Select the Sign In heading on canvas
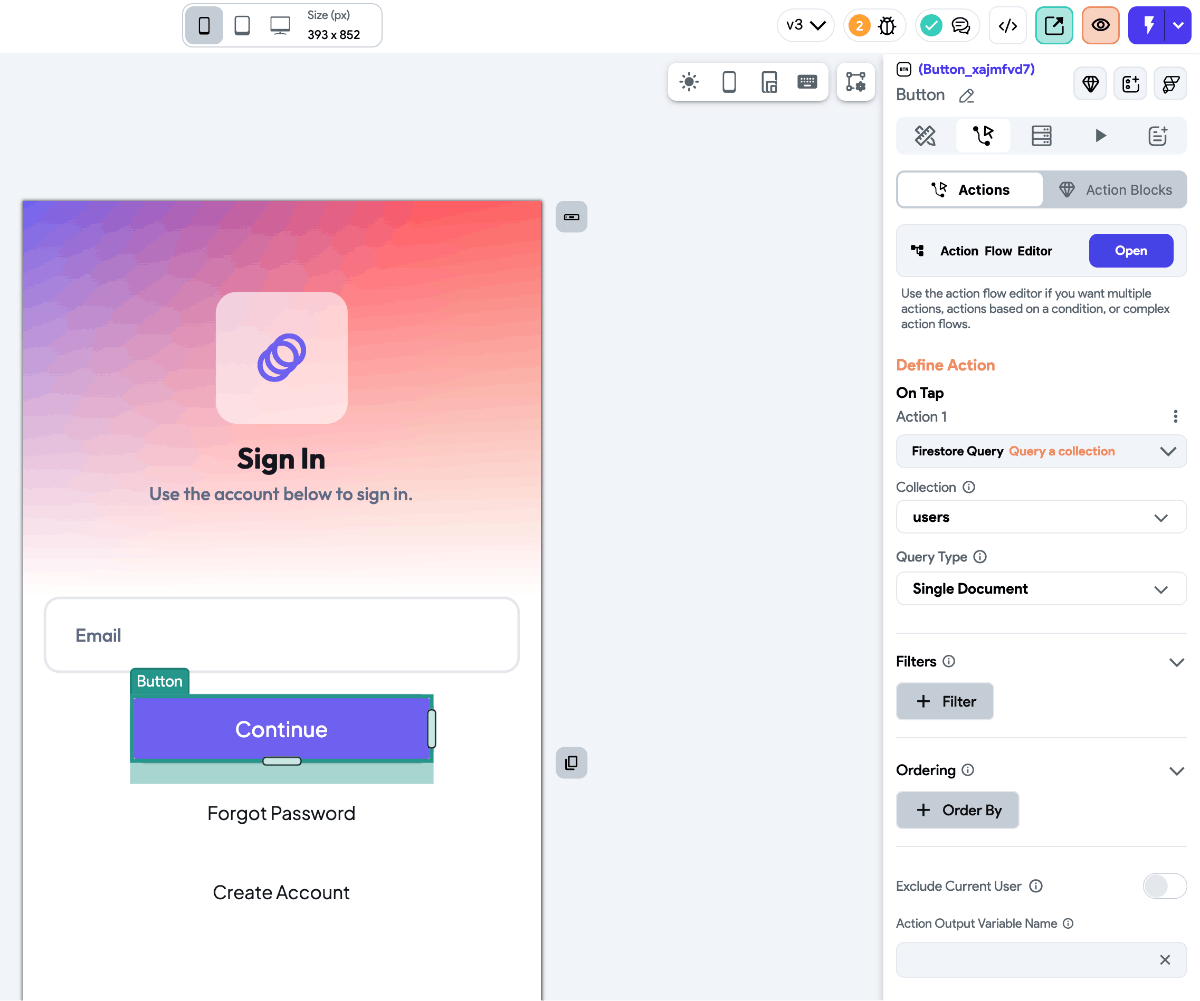This screenshot has height=1001, width=1200. pyautogui.click(x=281, y=459)
